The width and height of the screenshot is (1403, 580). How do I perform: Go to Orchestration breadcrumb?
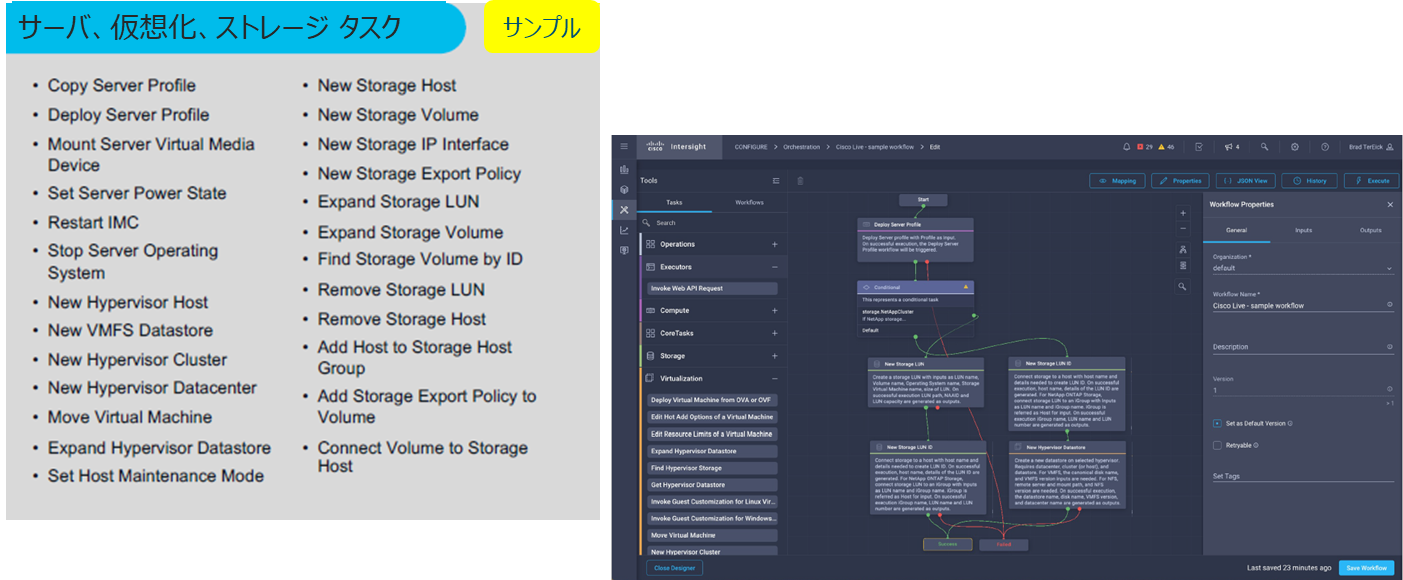[801, 147]
